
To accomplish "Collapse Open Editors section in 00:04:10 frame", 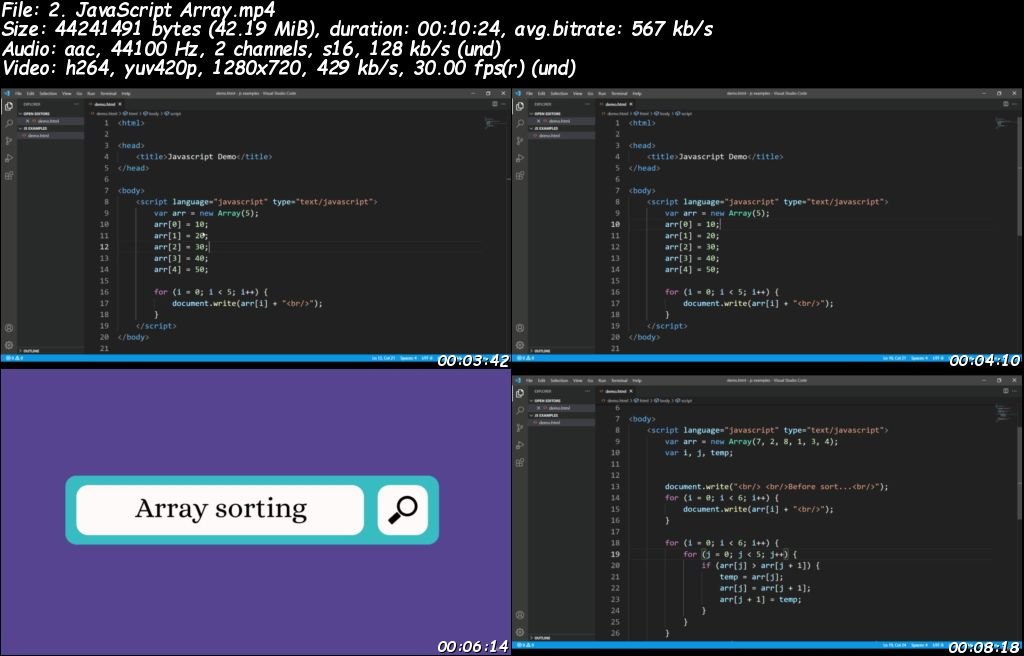I will 545,114.
